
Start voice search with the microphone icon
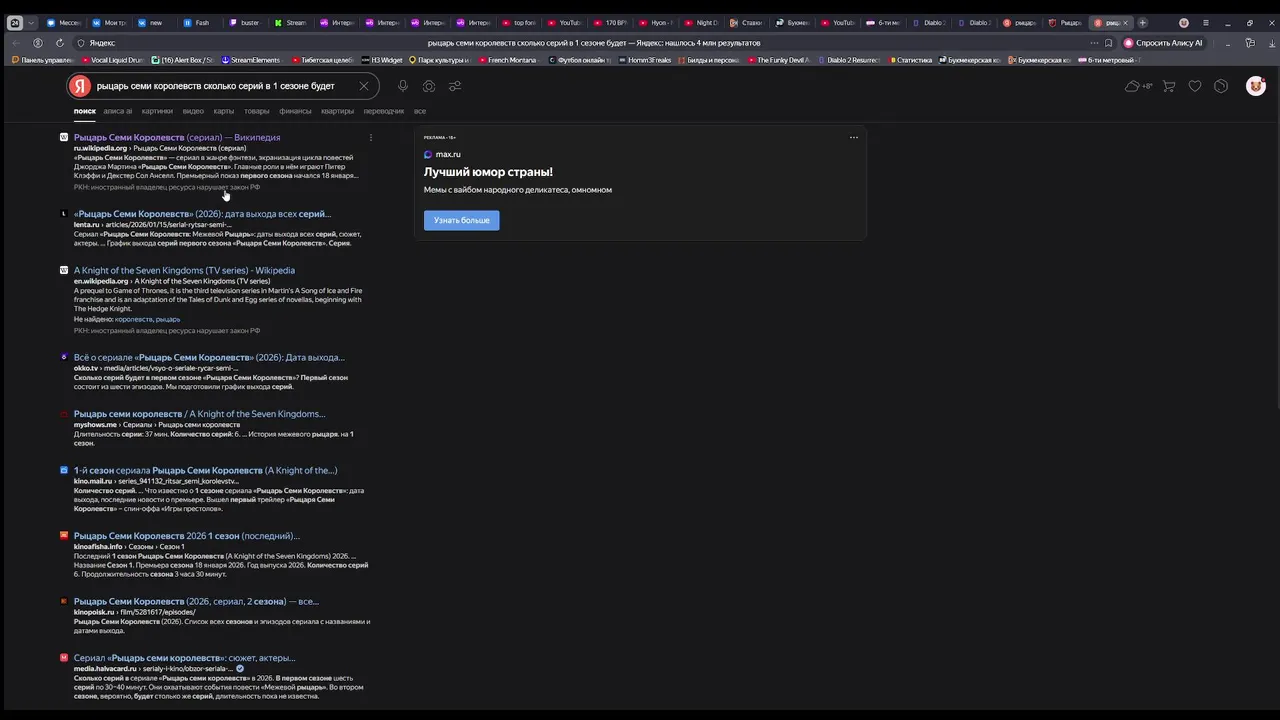click(403, 86)
